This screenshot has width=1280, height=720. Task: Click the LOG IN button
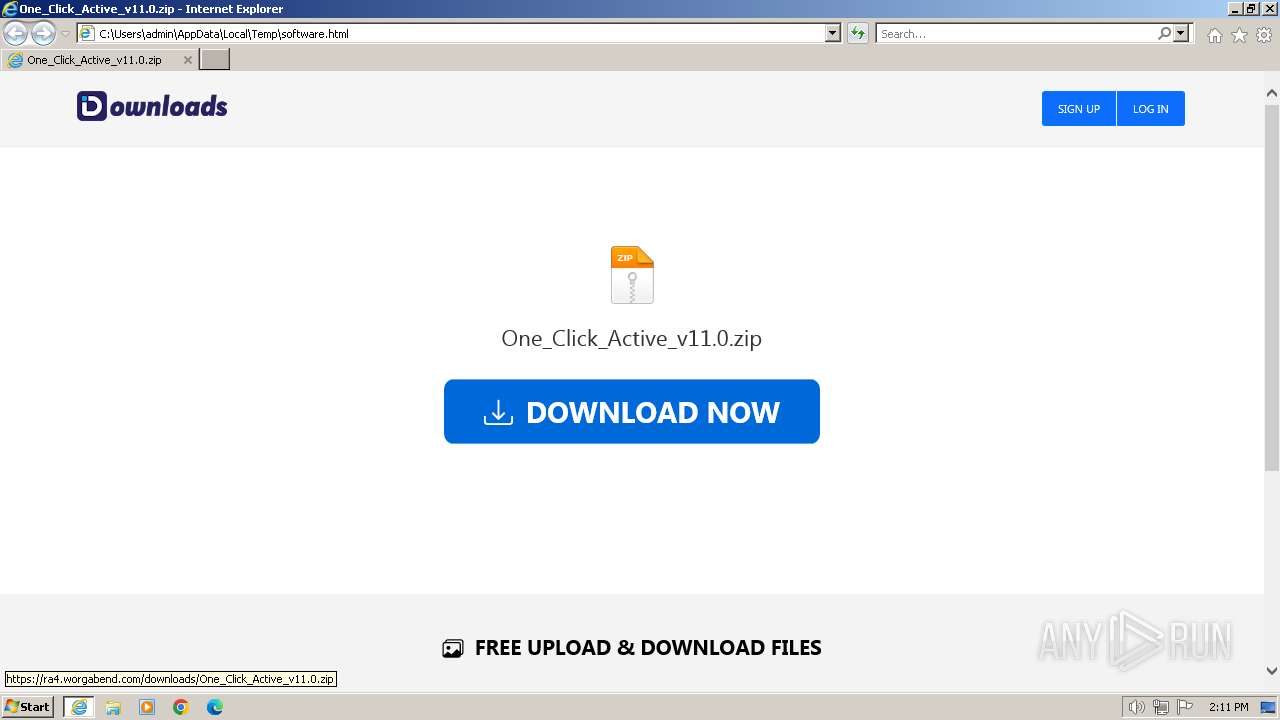(1150, 109)
